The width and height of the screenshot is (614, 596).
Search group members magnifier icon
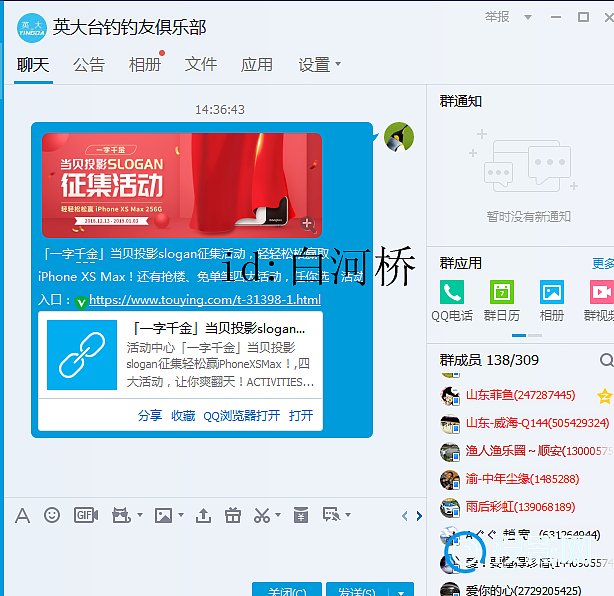(x=607, y=360)
